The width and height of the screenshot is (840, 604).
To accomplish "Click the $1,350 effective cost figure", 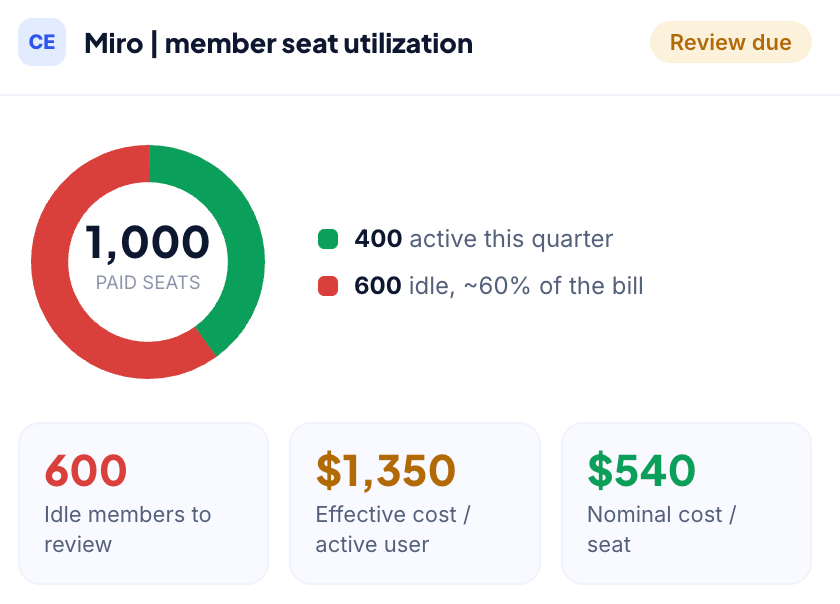I will (x=386, y=471).
